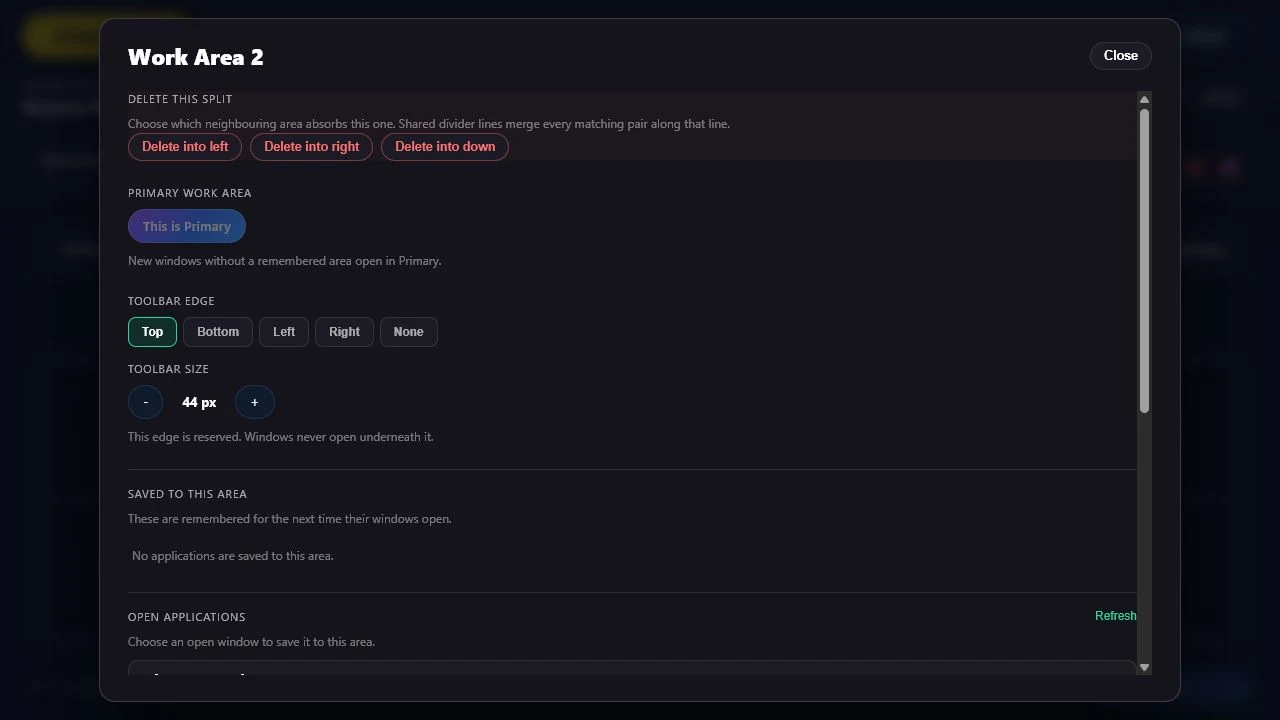The width and height of the screenshot is (1280, 720).
Task: Click the dialog's vertical scrollbar thumb
Action: click(1144, 260)
